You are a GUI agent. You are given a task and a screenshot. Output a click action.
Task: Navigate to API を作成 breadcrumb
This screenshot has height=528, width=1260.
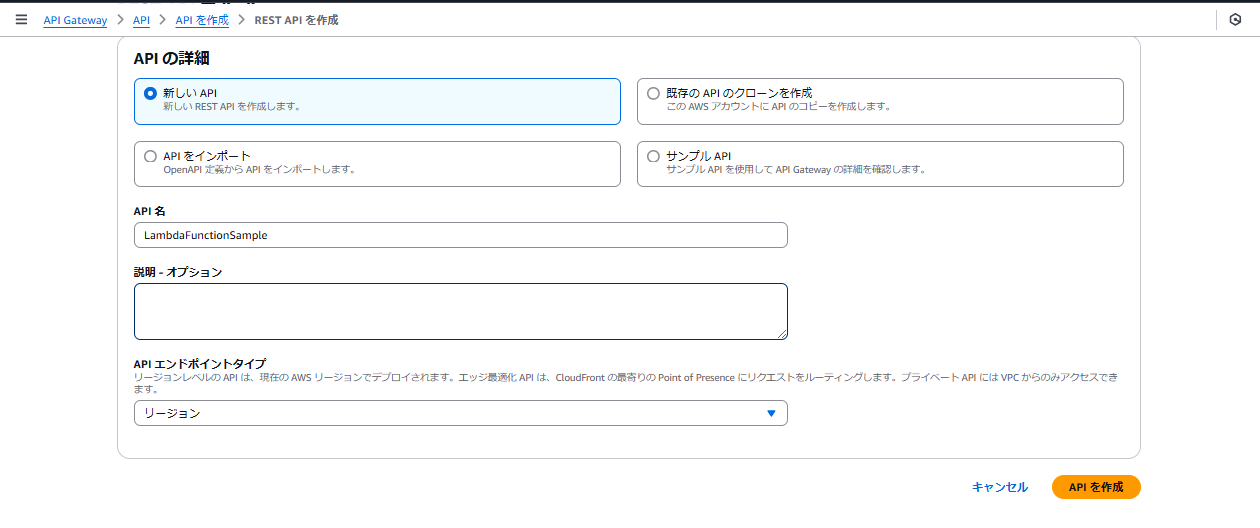[202, 20]
